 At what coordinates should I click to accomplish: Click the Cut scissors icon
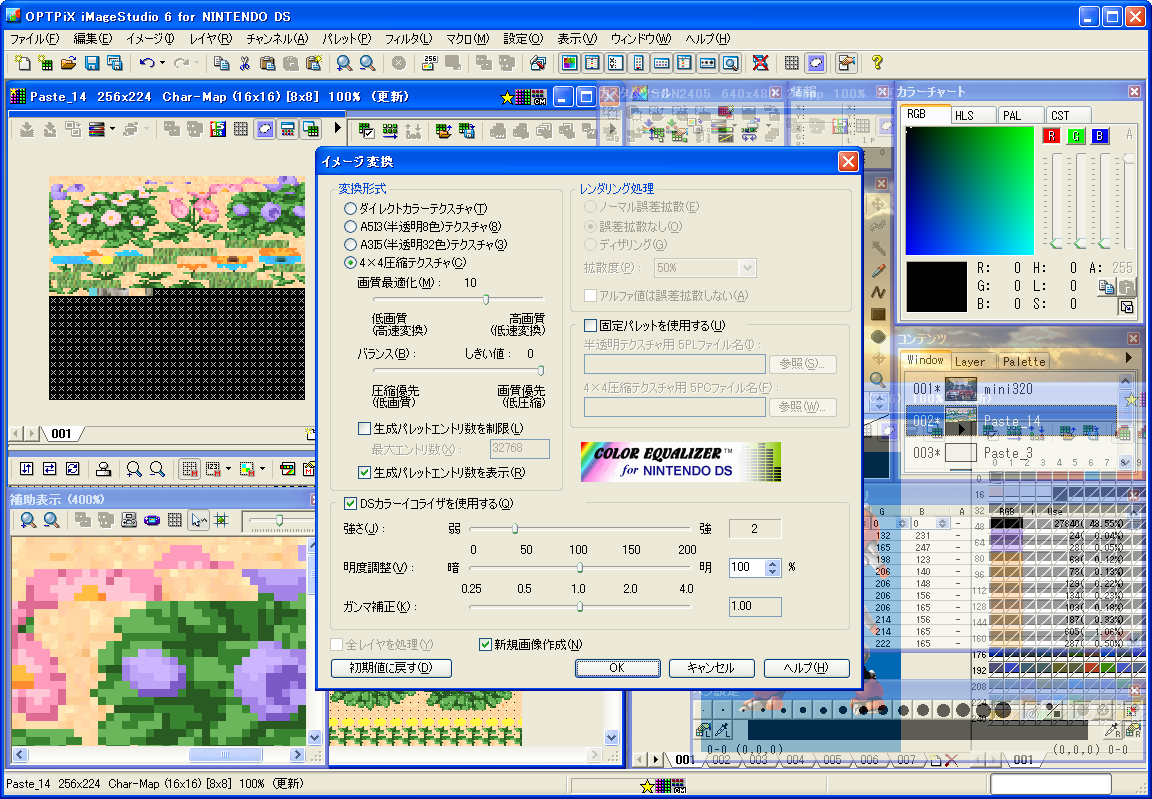coord(245,63)
